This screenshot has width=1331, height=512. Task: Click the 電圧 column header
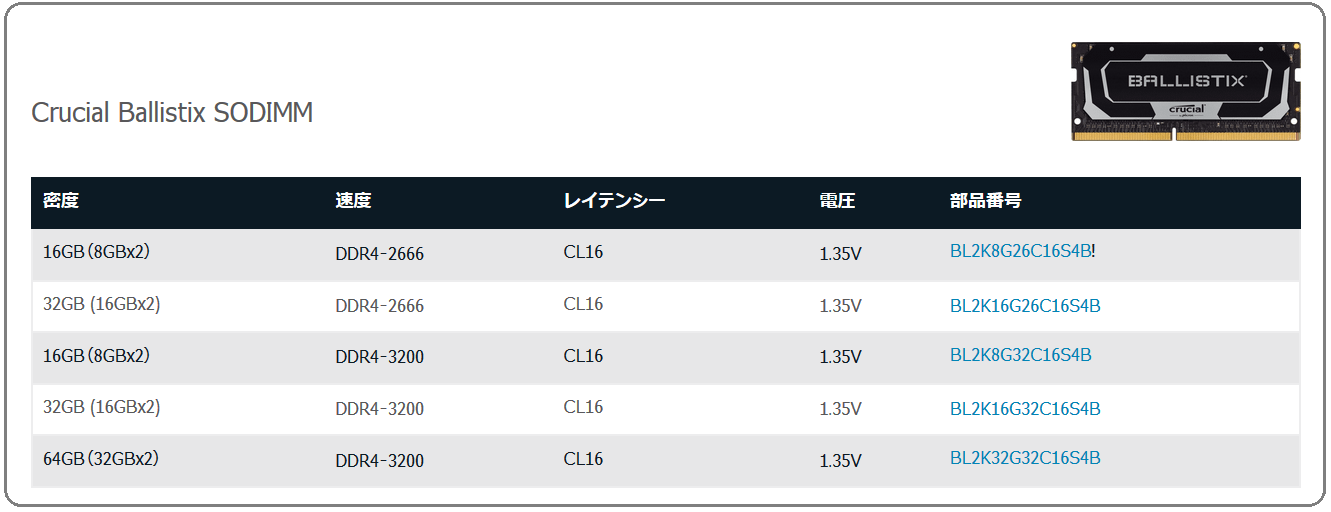tap(837, 201)
